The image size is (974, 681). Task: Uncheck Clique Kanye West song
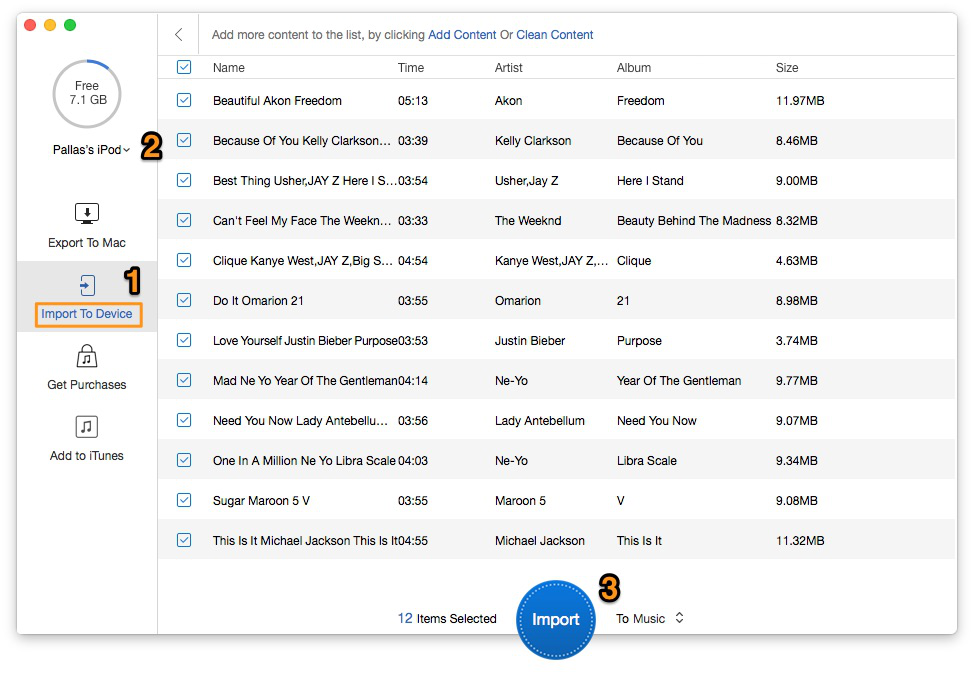[184, 260]
